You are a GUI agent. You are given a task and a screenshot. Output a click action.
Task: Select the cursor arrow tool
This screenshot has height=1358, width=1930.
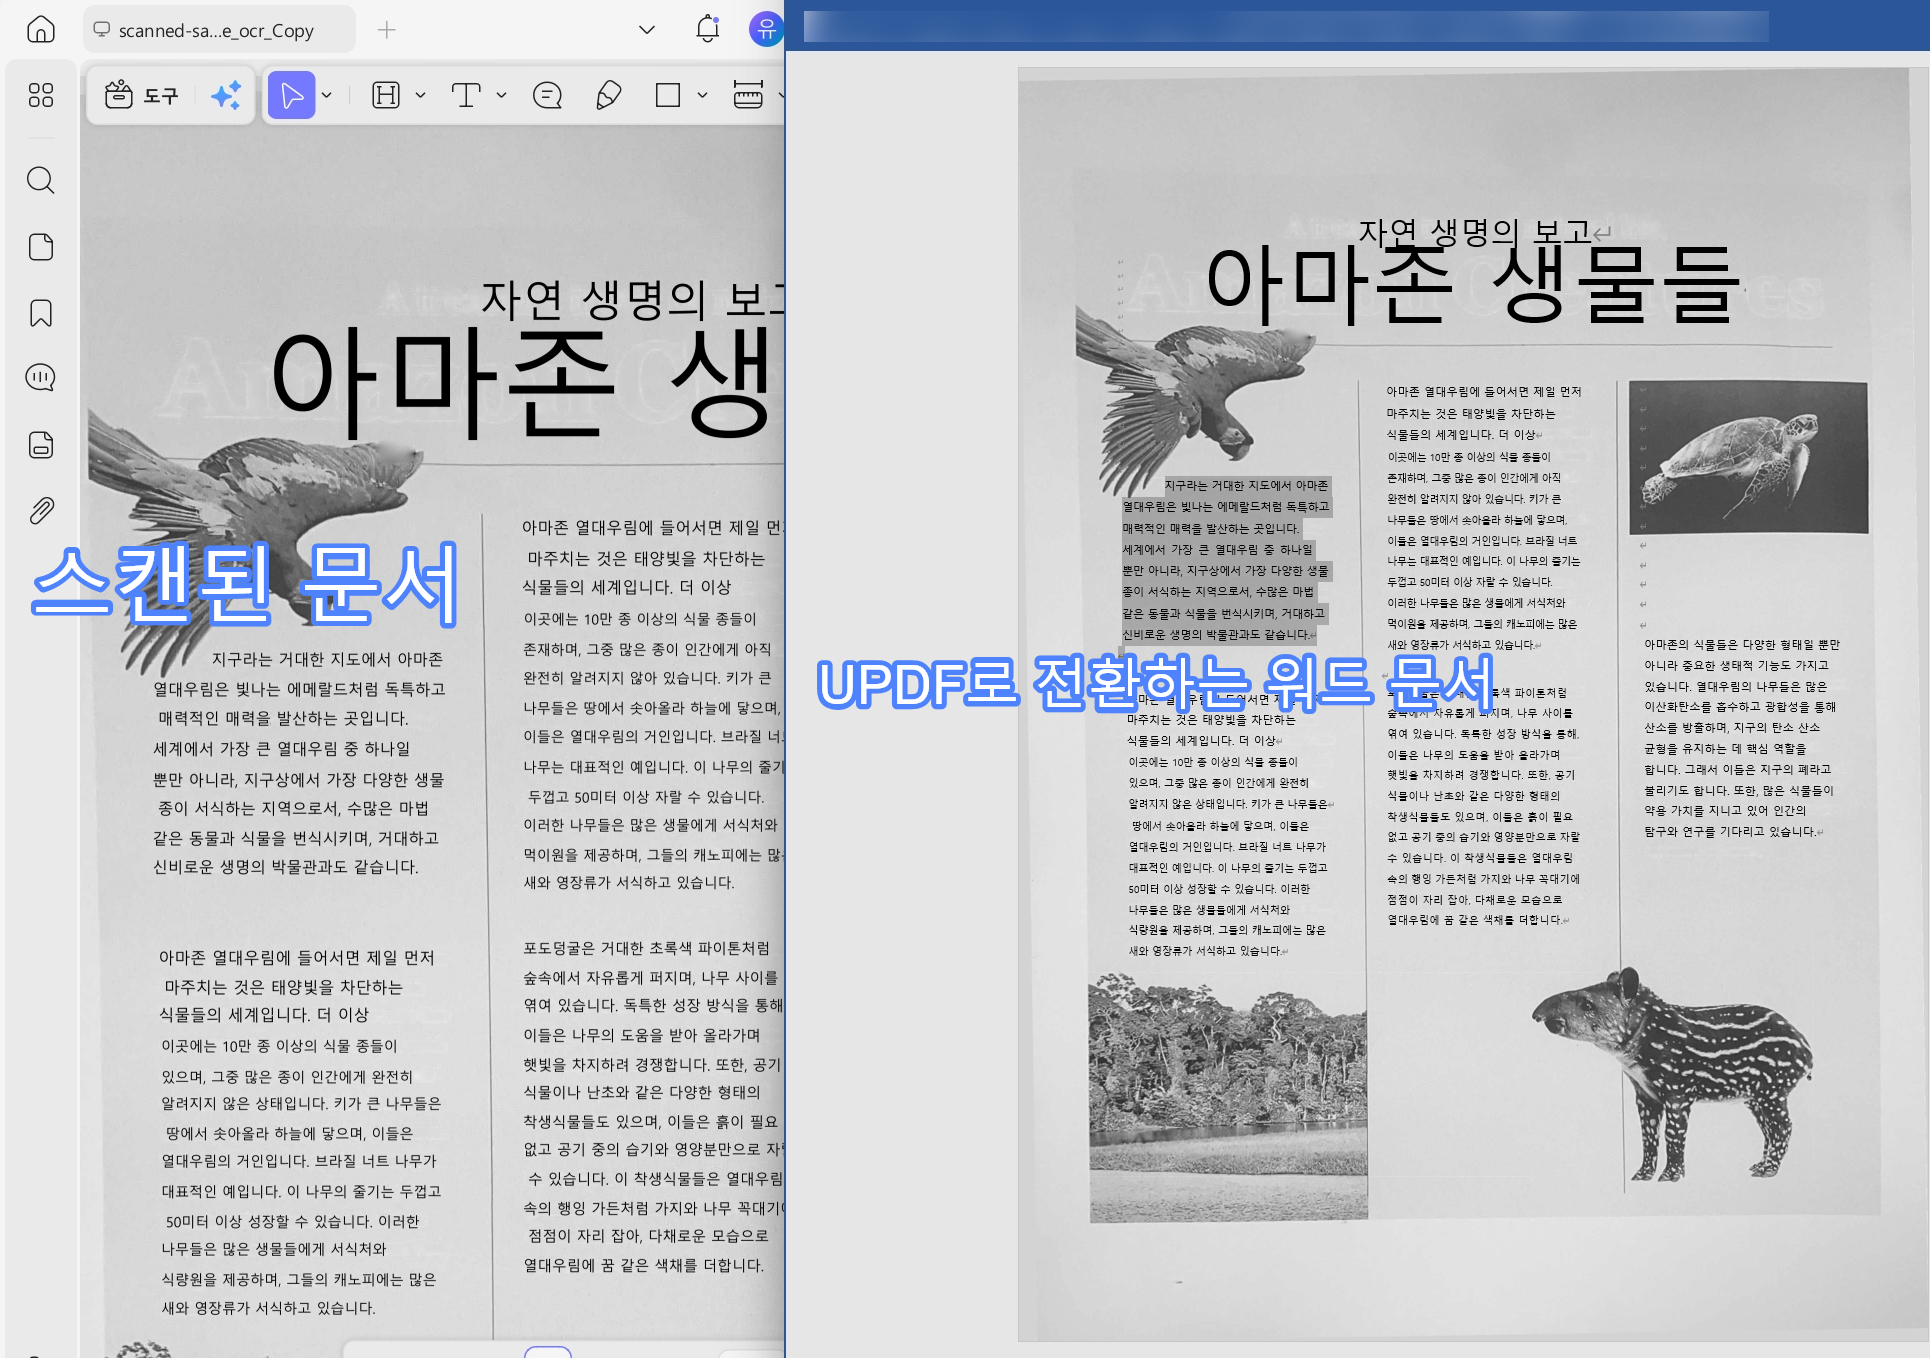292,95
